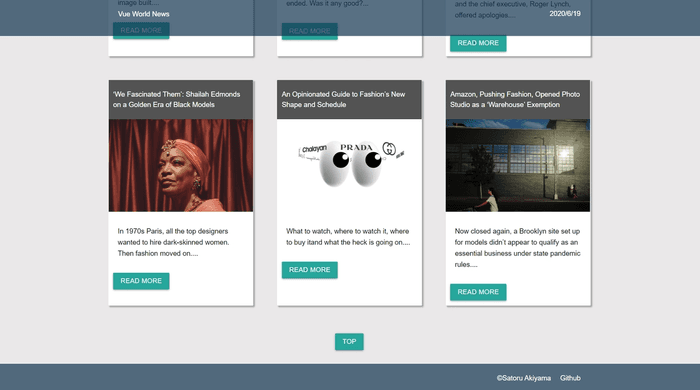Click the 'Amazon, Pushing Fashion' article title
This screenshot has width=700, height=390.
click(515, 100)
